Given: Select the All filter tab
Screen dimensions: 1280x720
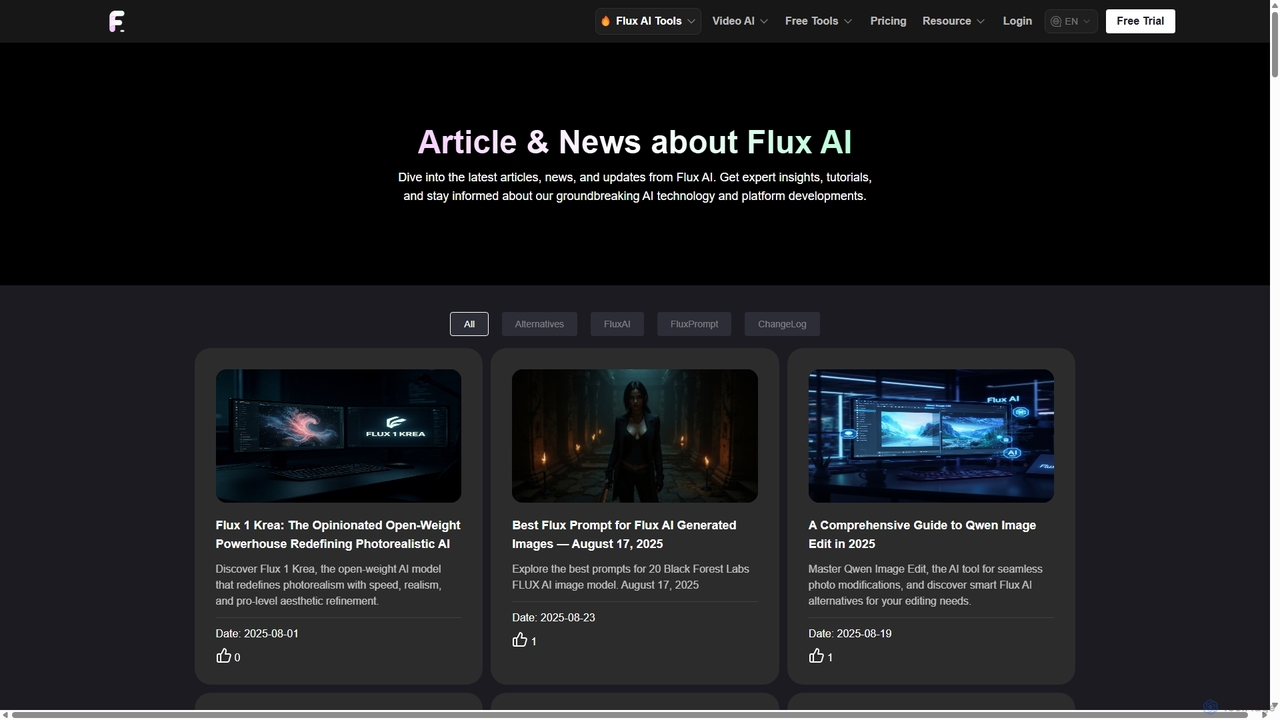Looking at the screenshot, I should pyautogui.click(x=469, y=324).
